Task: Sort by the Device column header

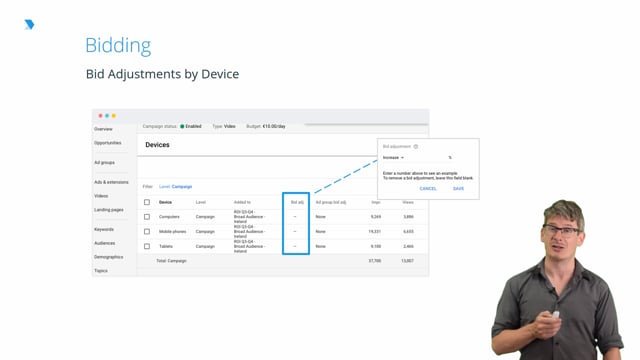Action: tap(165, 202)
